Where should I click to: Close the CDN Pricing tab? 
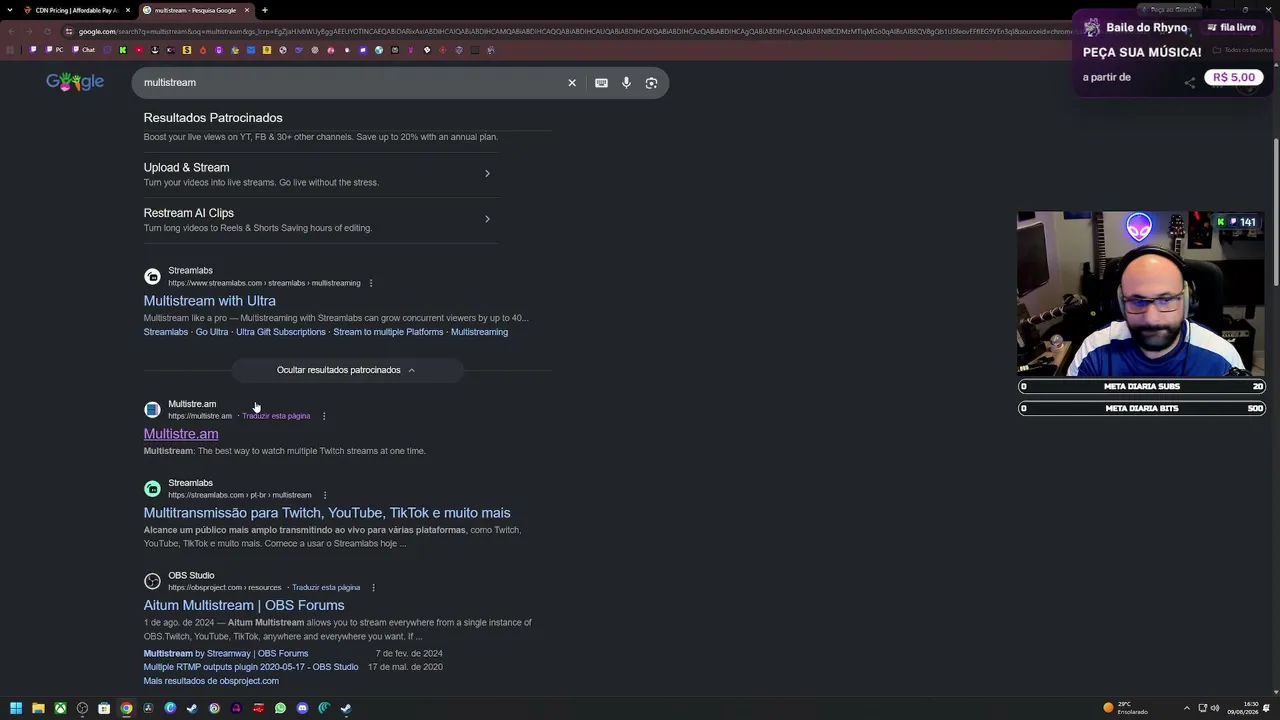point(128,10)
